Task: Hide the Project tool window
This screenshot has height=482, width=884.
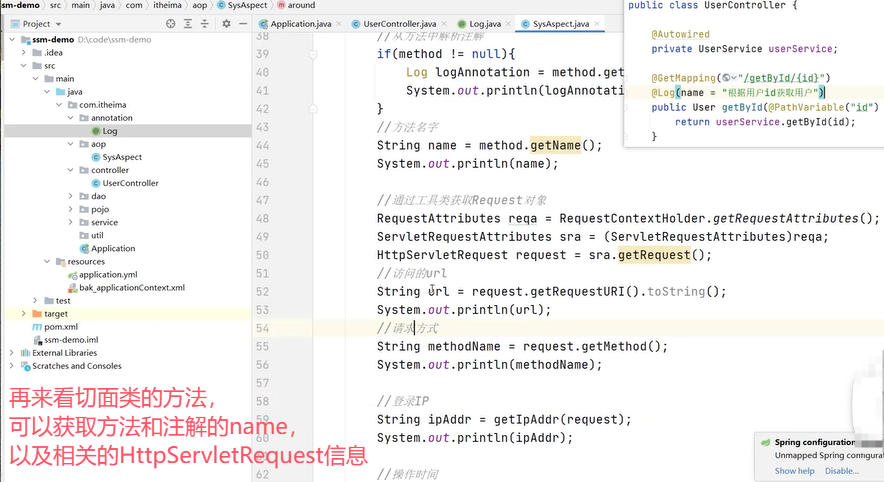Action: [x=243, y=24]
